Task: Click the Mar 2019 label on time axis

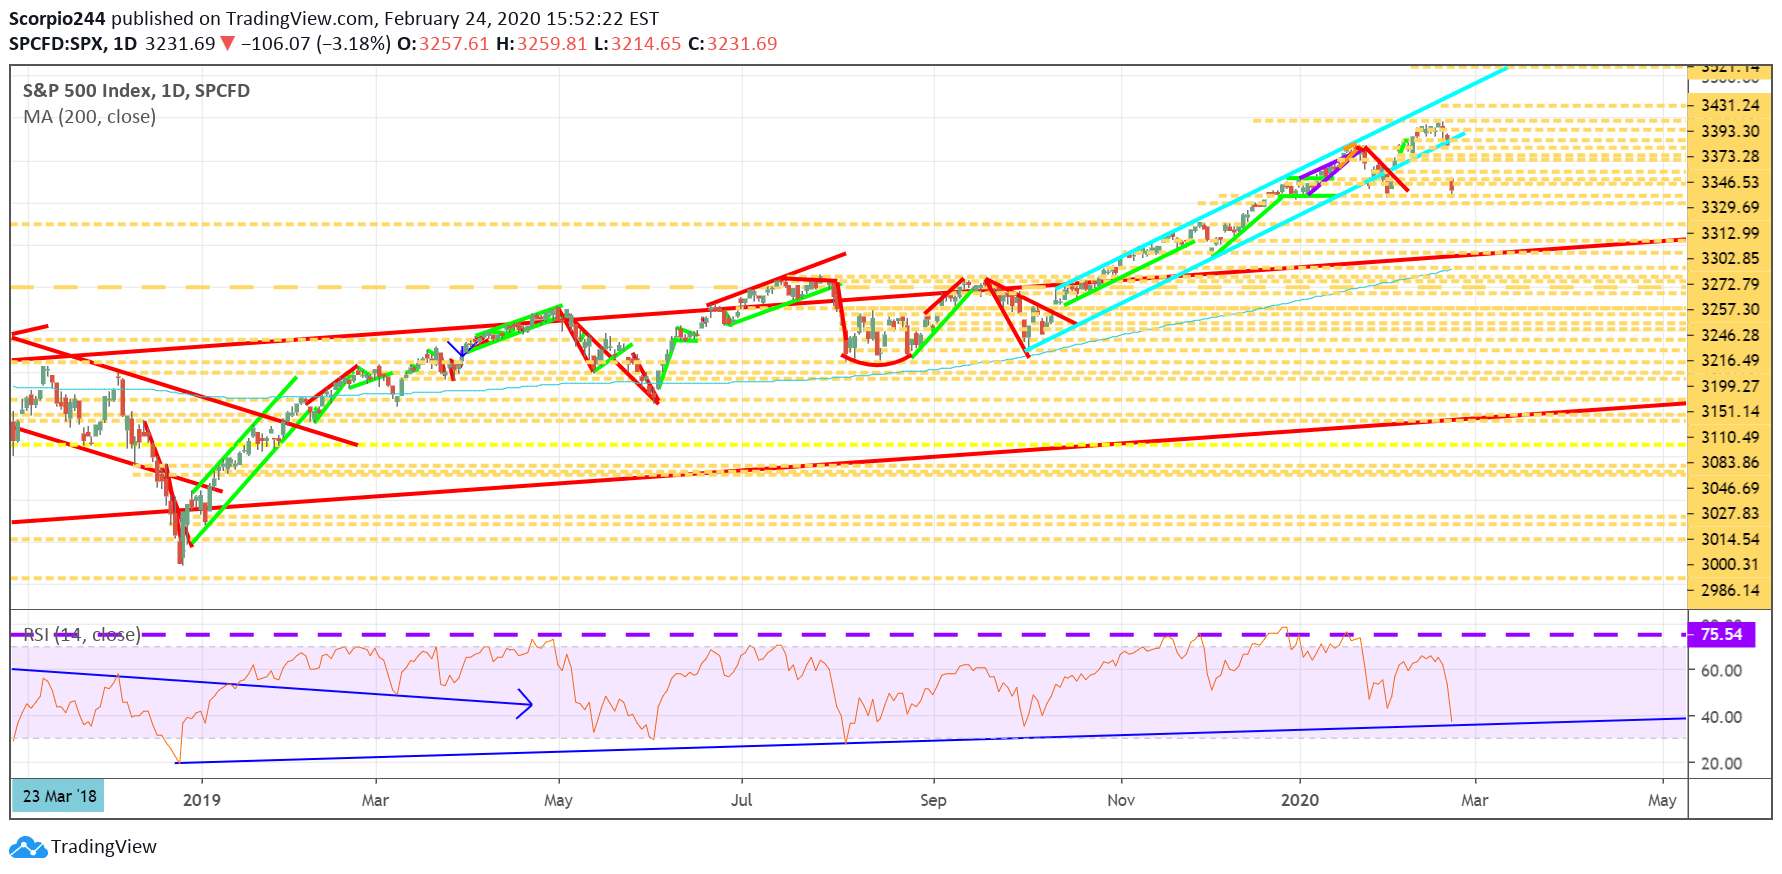Action: [x=375, y=800]
